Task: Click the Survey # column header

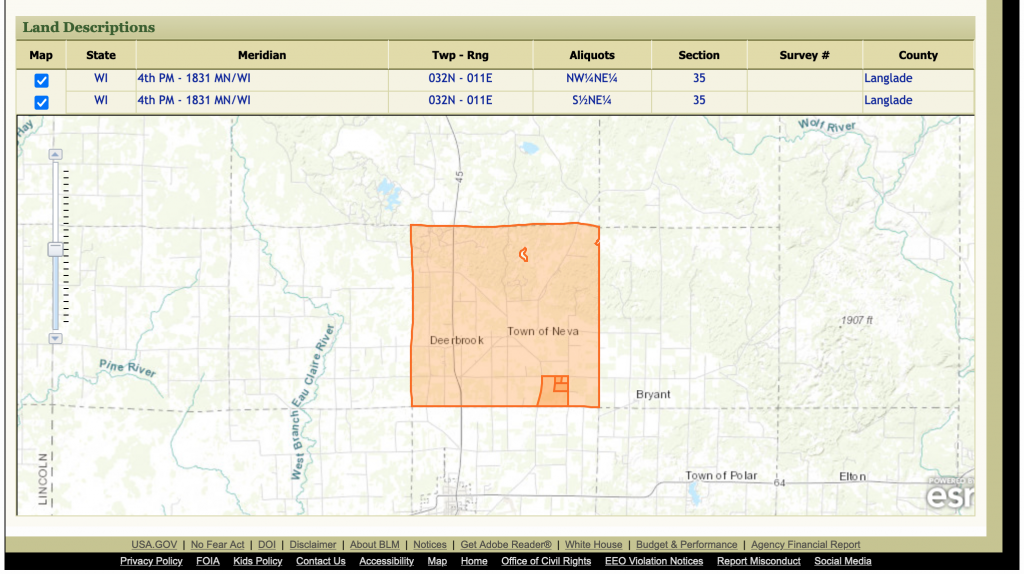Action: tap(805, 55)
